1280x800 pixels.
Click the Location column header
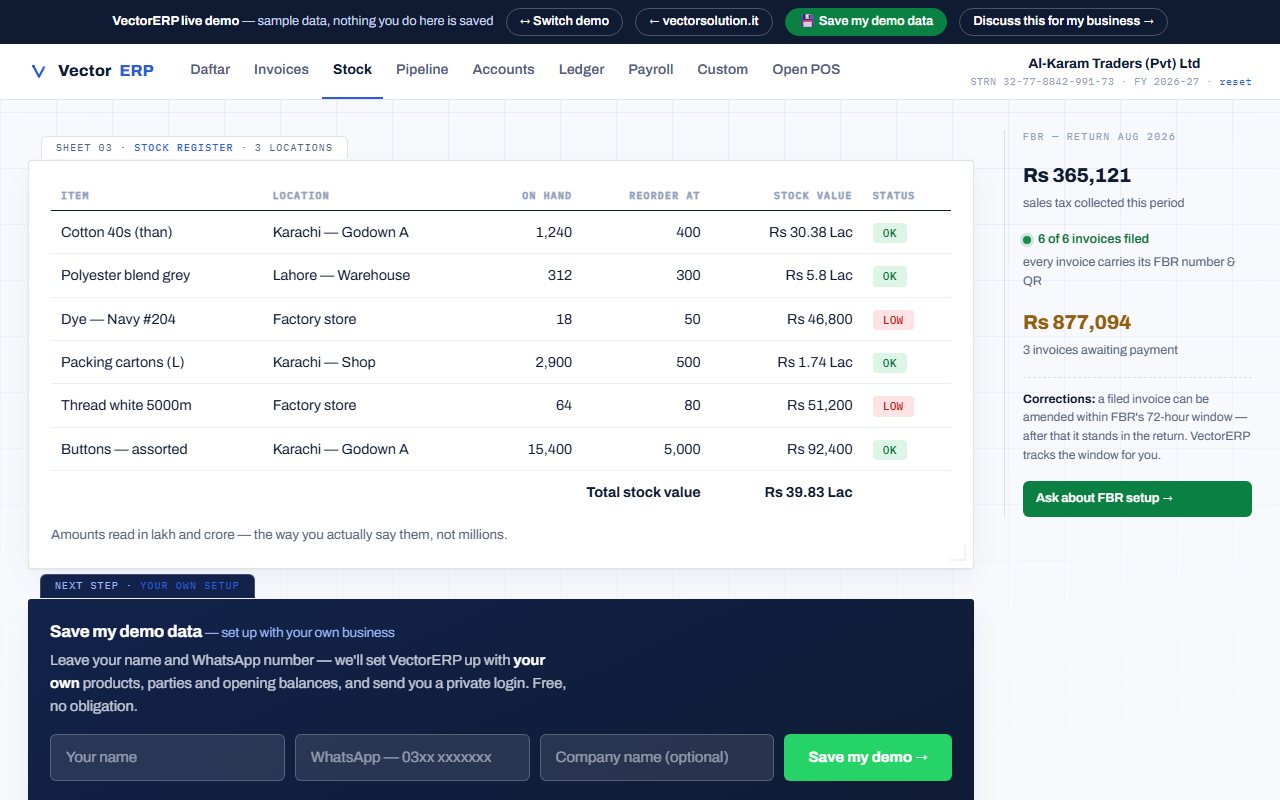(301, 196)
